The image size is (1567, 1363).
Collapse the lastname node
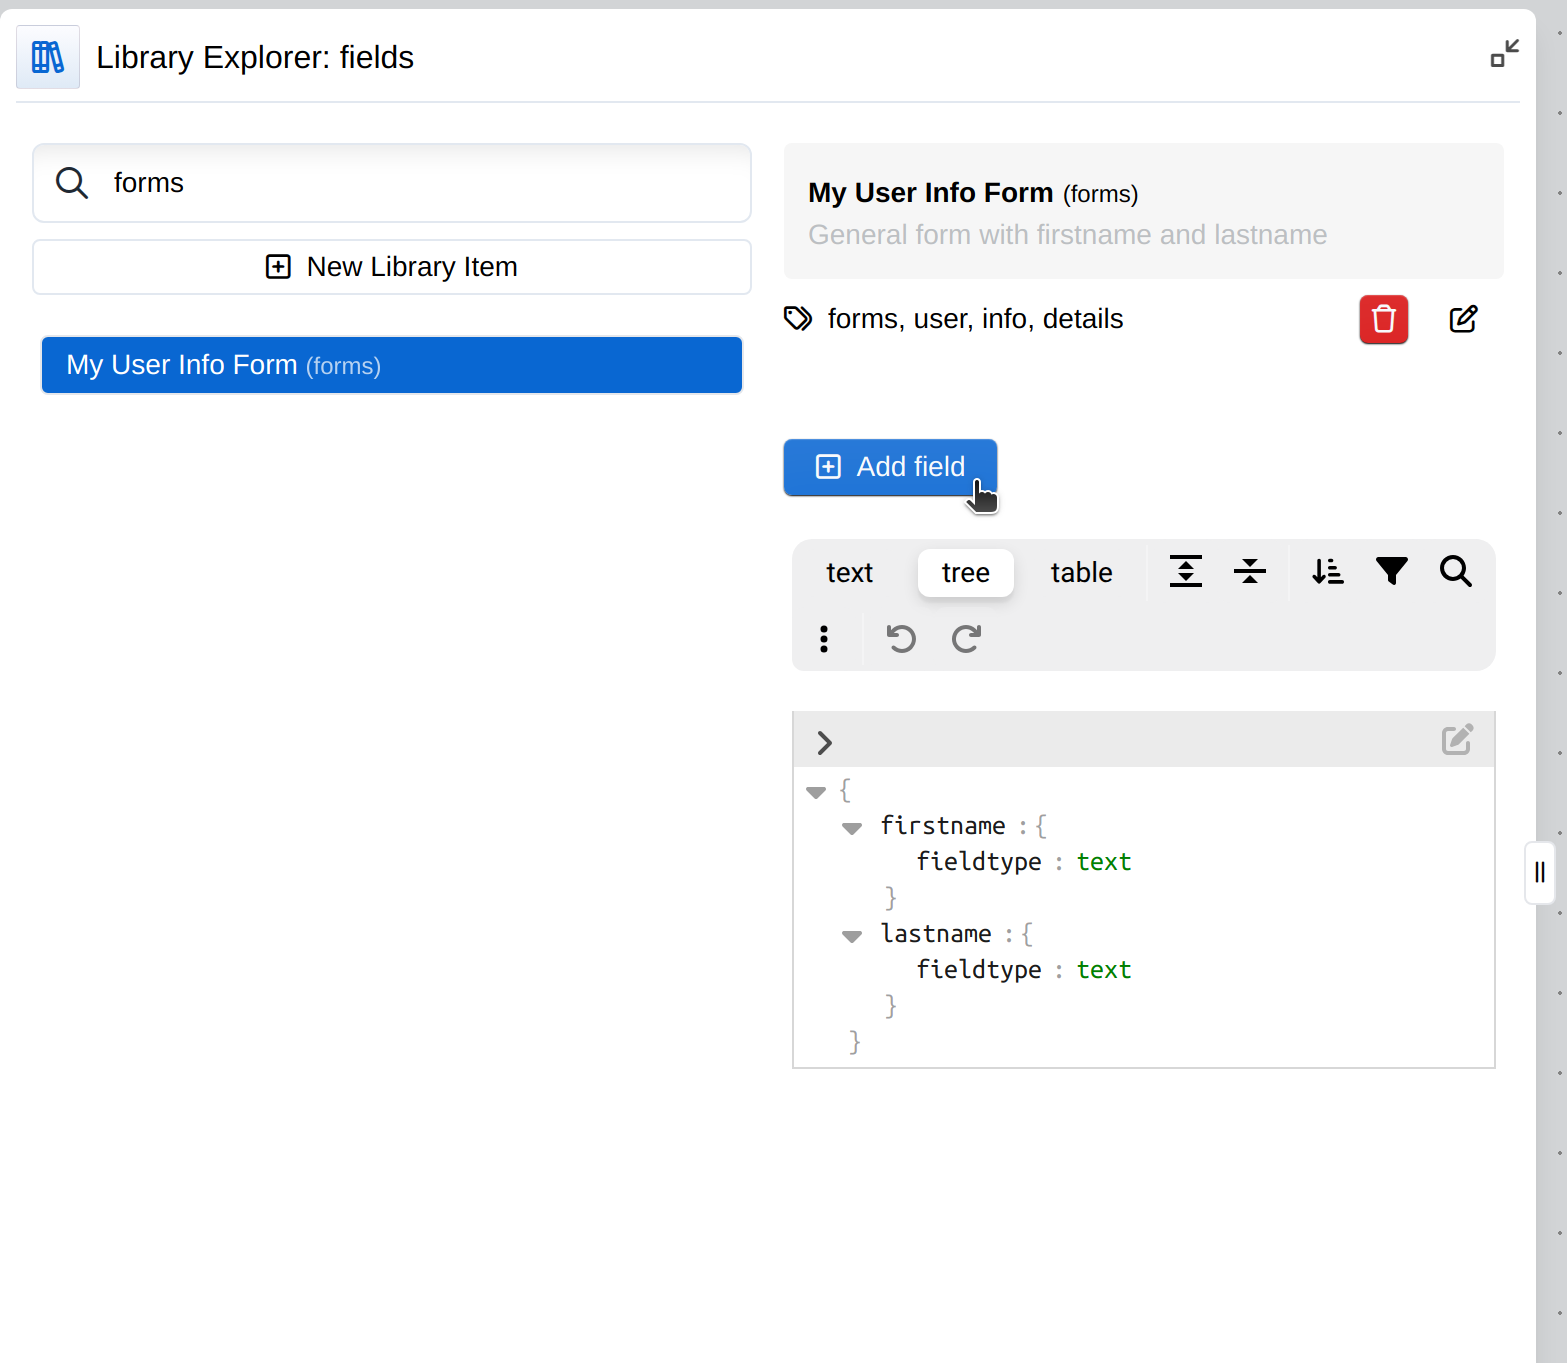[x=852, y=936]
